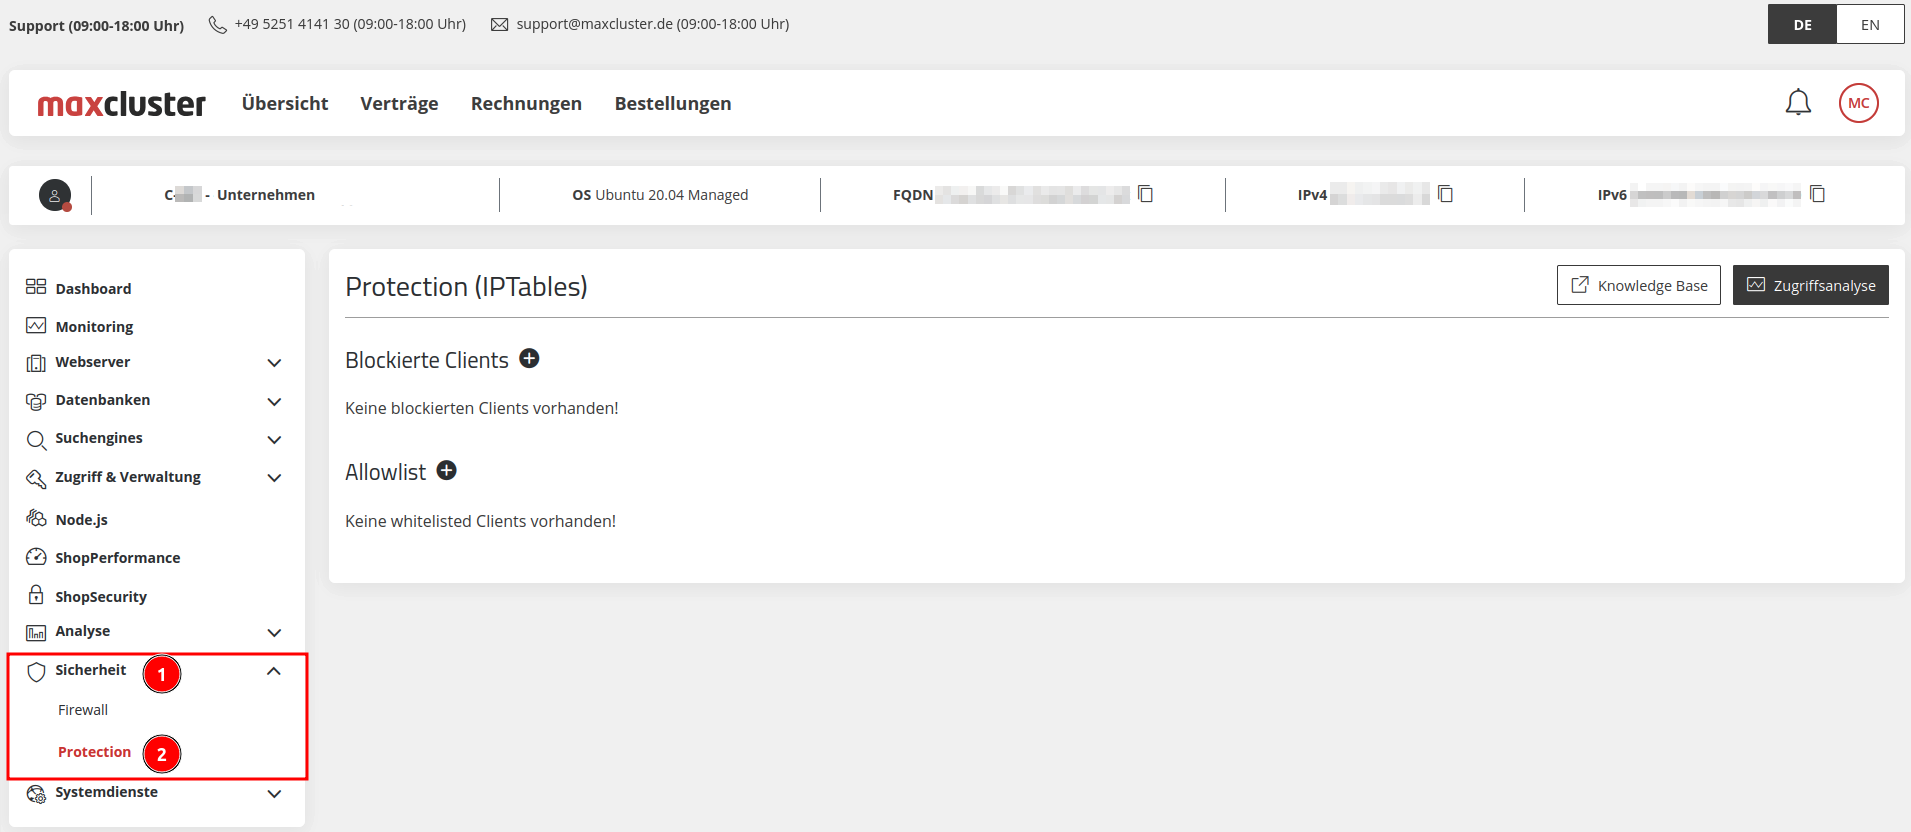Click the Sicherheit shield icon
This screenshot has height=832, width=1911.
pos(36,672)
